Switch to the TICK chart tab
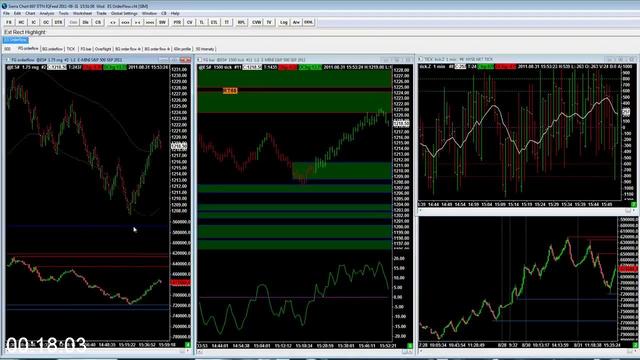The height and width of the screenshot is (360, 640). [71, 49]
